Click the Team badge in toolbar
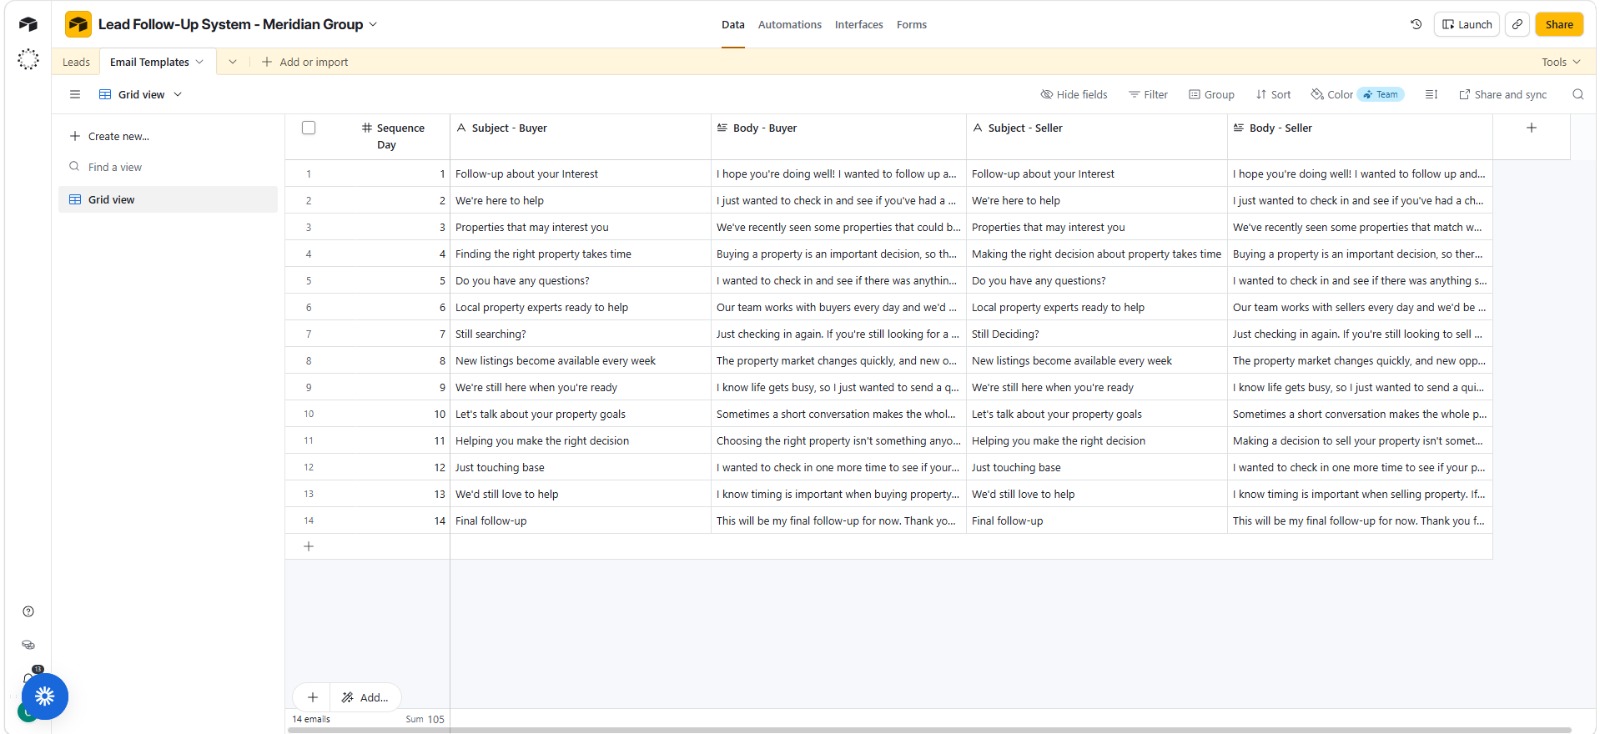Viewport: 1600px width, 734px height. tap(1381, 94)
